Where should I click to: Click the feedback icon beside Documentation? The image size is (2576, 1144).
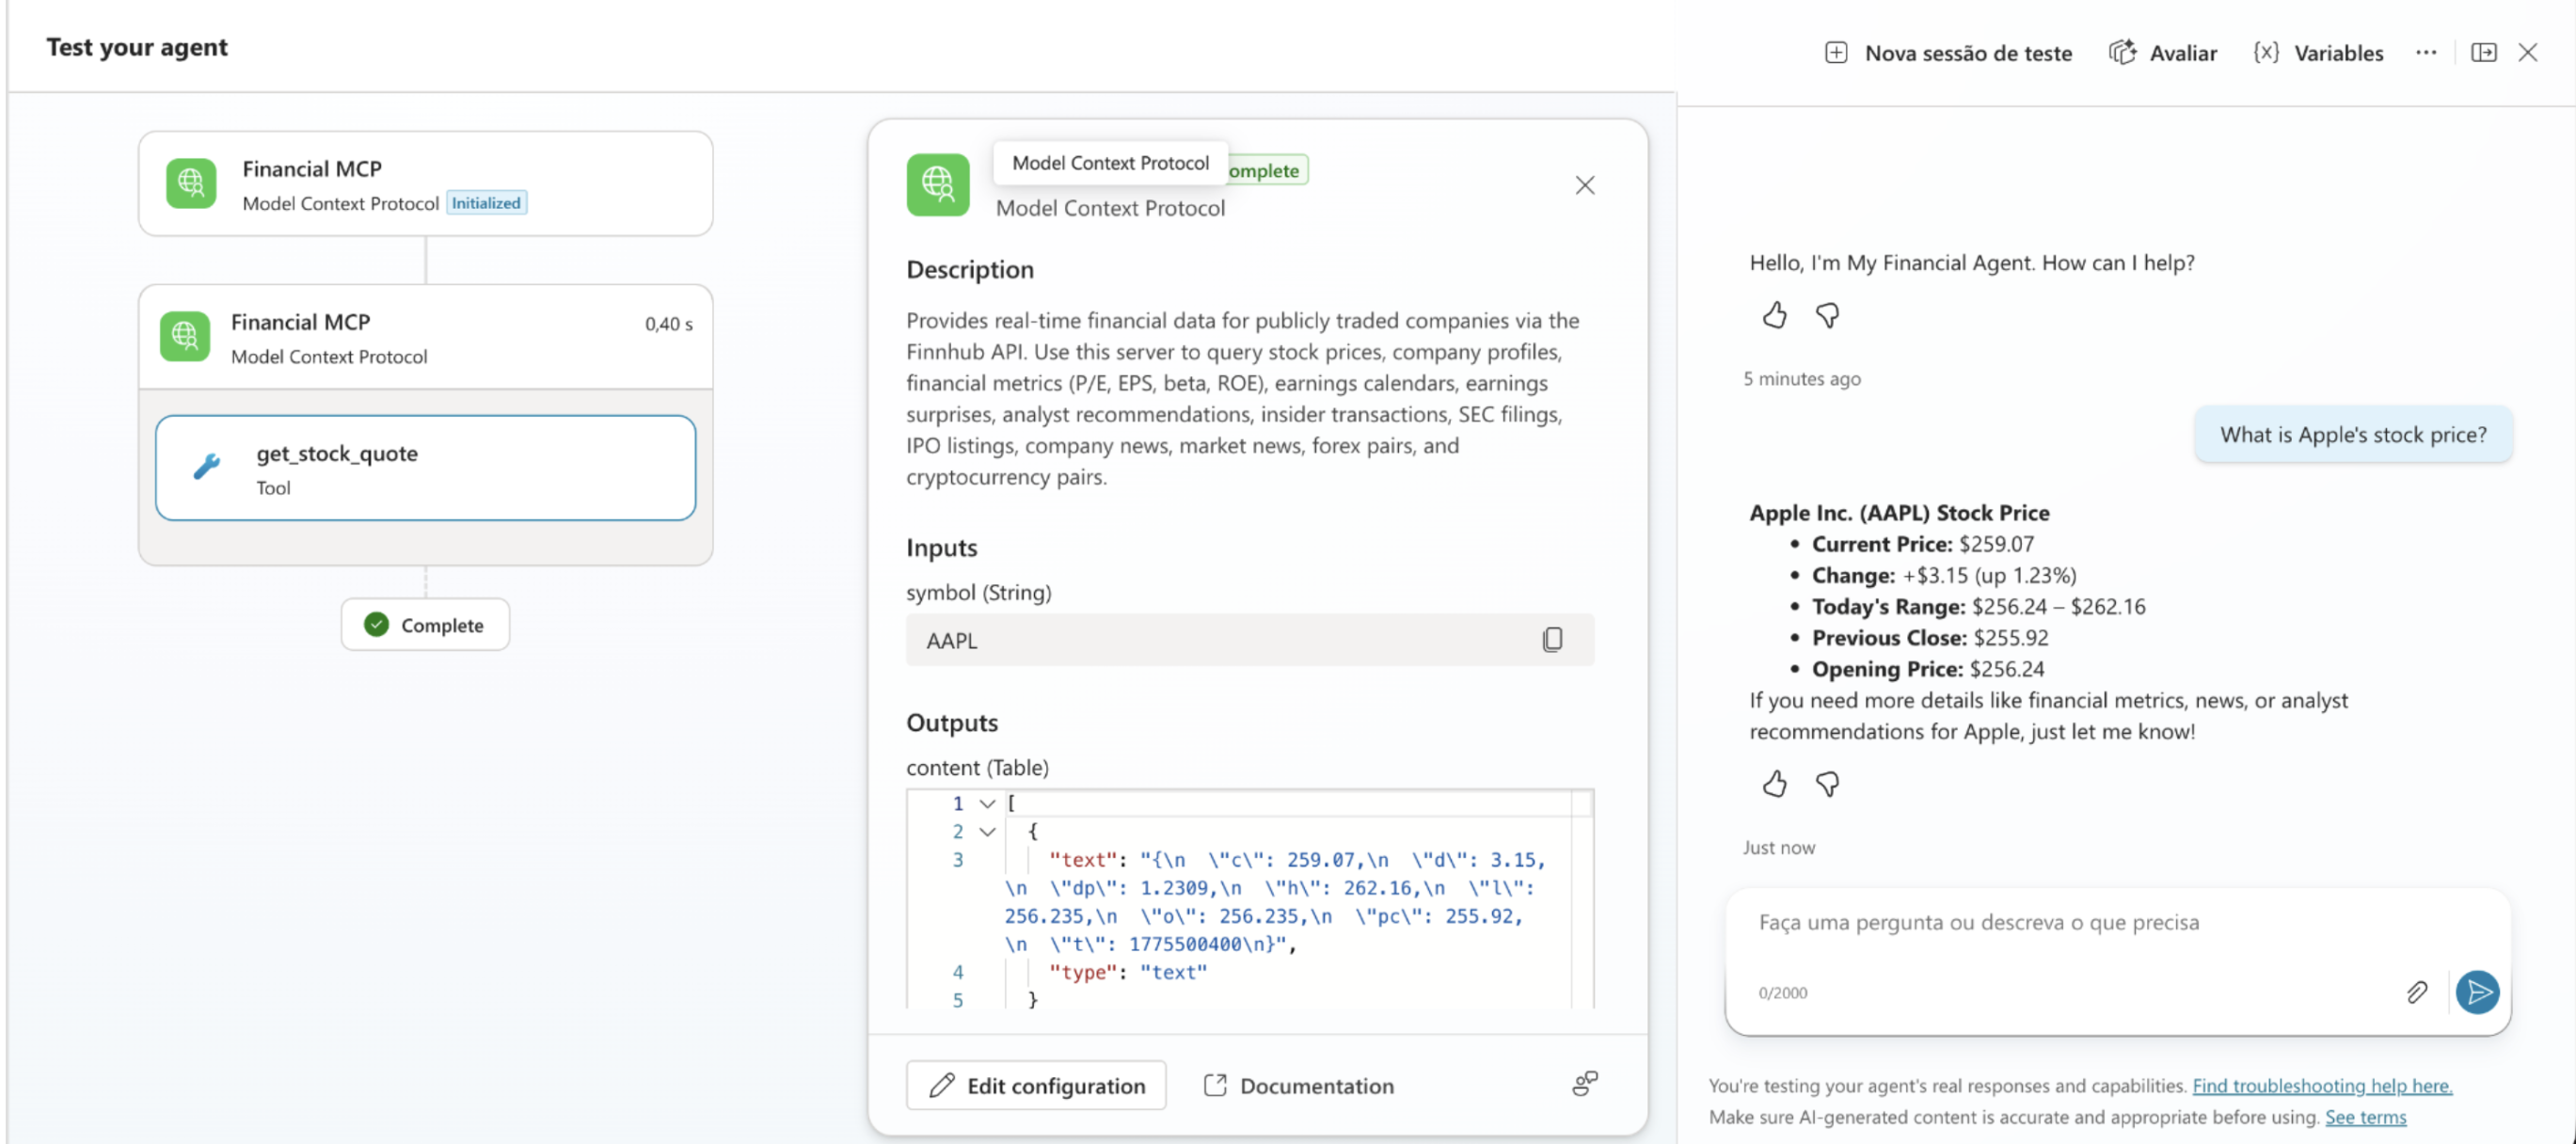click(1584, 1084)
